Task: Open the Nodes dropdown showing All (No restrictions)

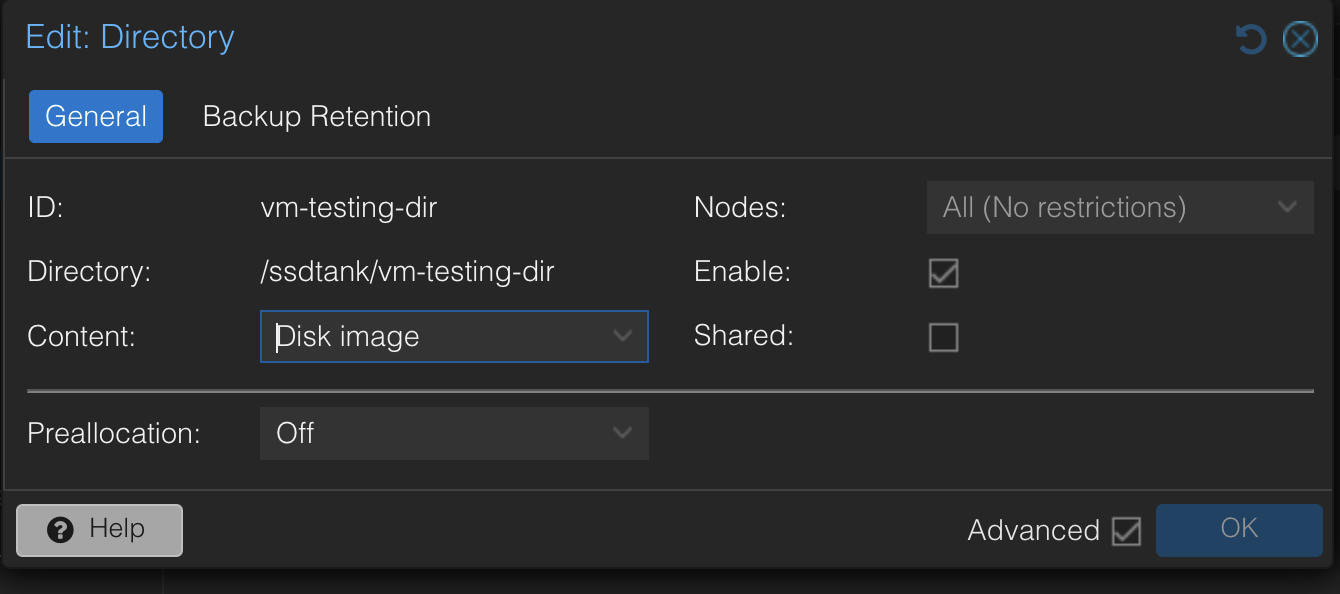Action: tap(1120, 207)
